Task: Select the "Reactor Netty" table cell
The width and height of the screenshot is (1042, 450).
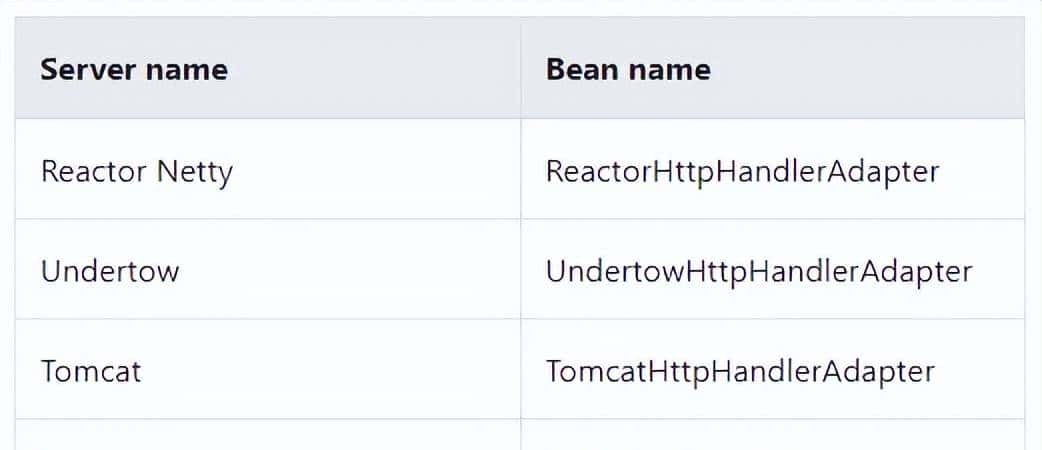Action: pos(137,171)
